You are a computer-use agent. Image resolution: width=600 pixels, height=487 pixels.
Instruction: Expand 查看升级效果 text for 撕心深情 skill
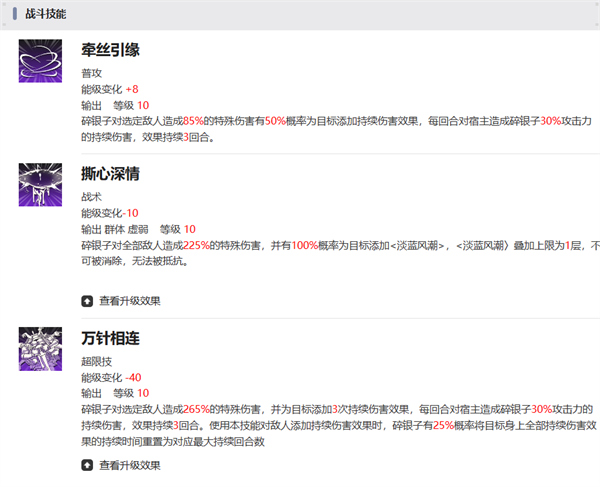[x=129, y=300]
